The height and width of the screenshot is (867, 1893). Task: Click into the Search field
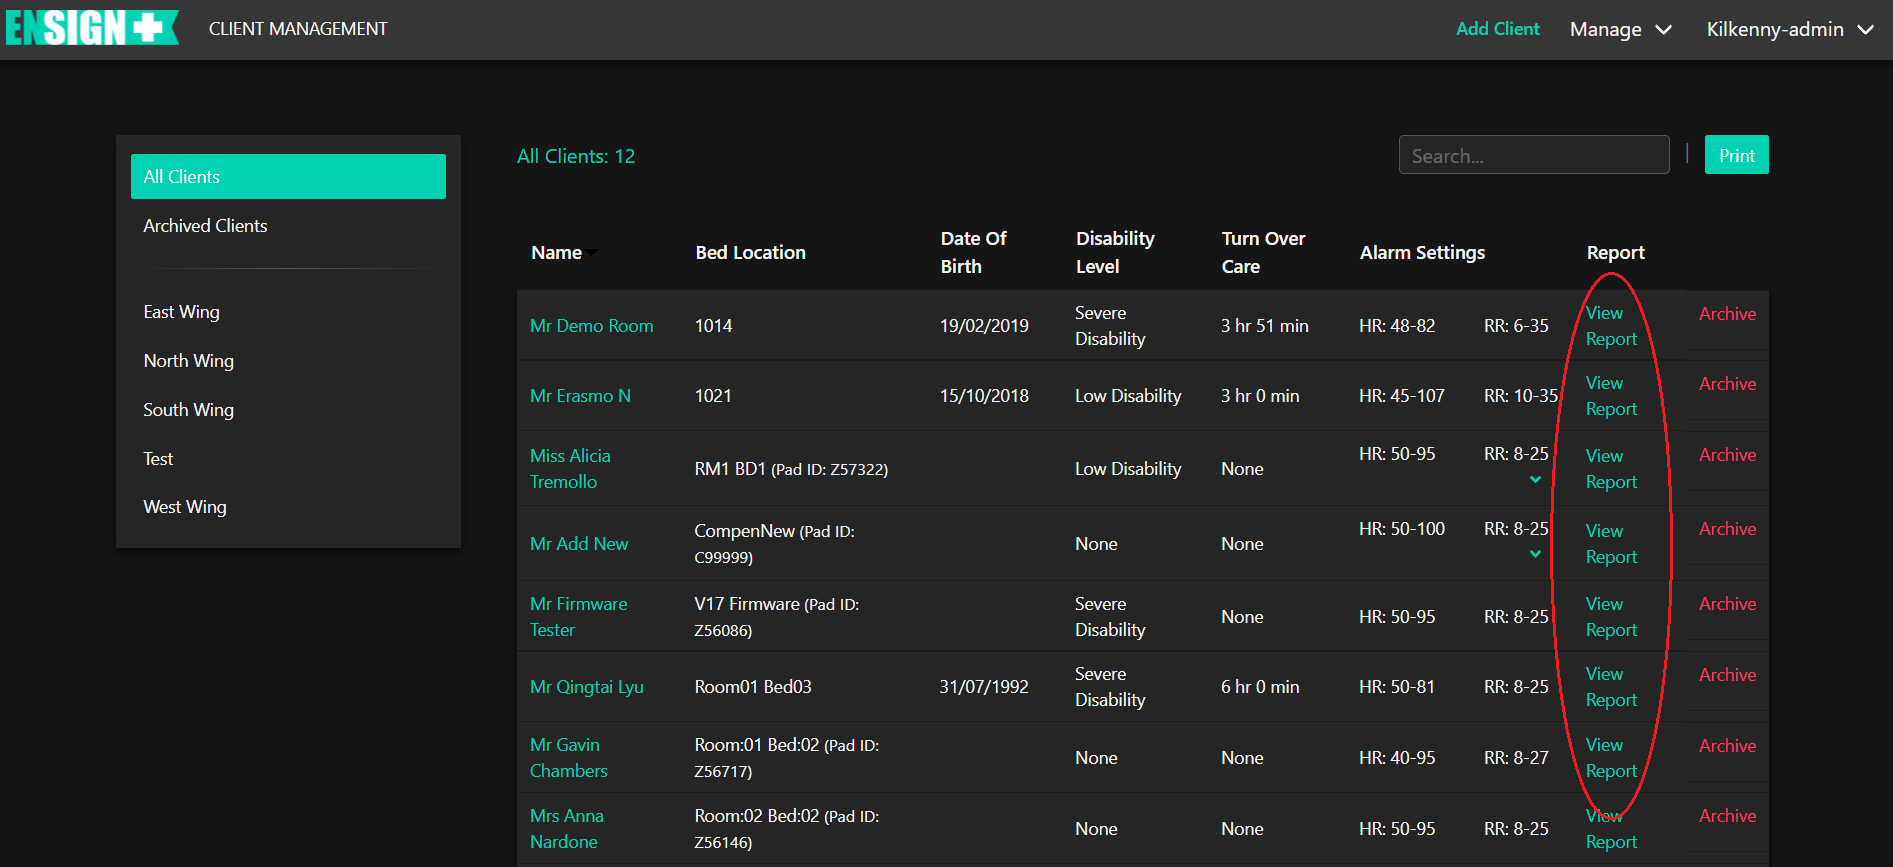pos(1533,156)
